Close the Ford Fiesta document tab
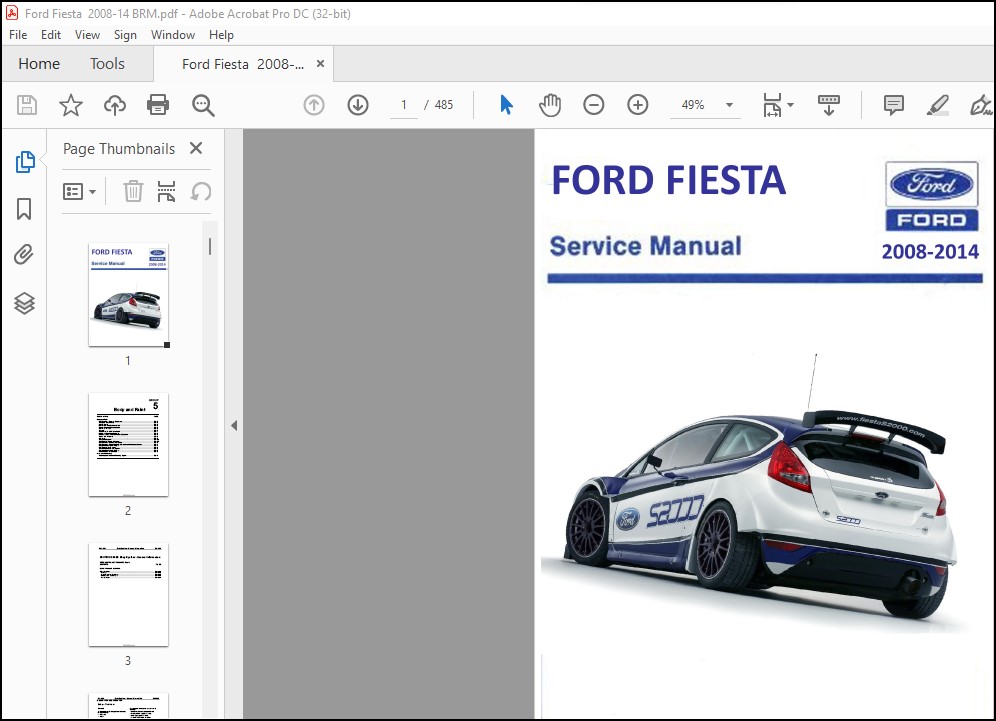Screen dimensions: 996x721 [x=321, y=64]
